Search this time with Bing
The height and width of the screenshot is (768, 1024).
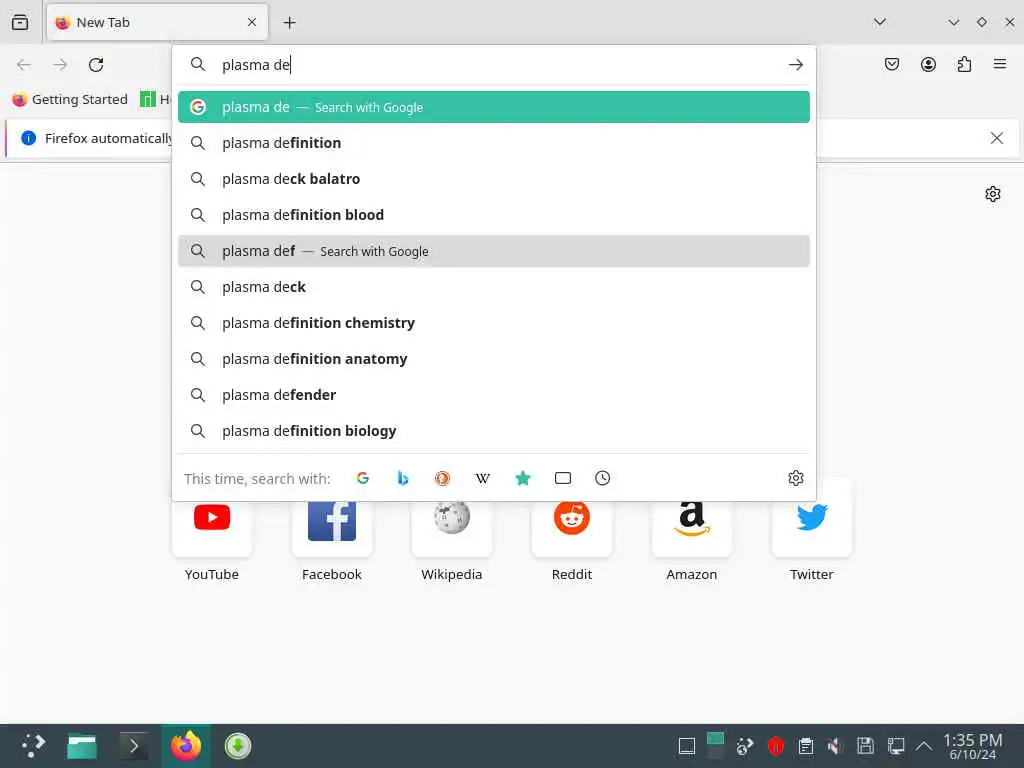tap(403, 478)
